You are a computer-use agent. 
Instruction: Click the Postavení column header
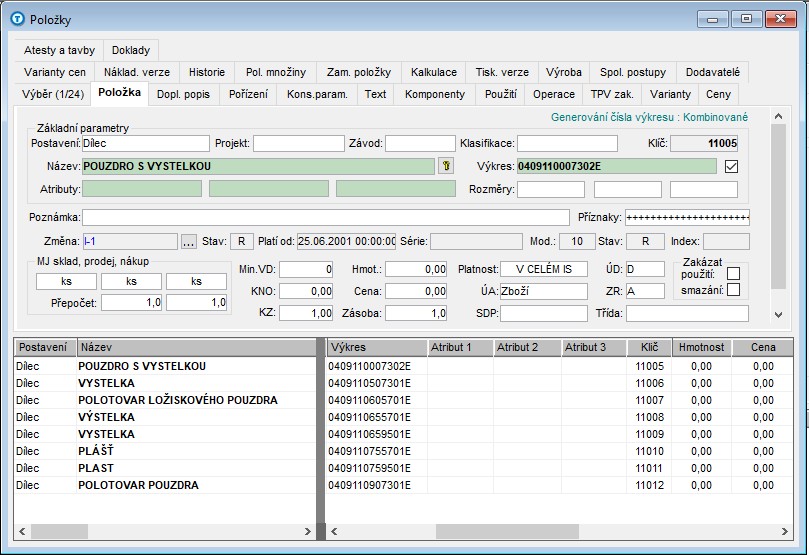click(45, 348)
